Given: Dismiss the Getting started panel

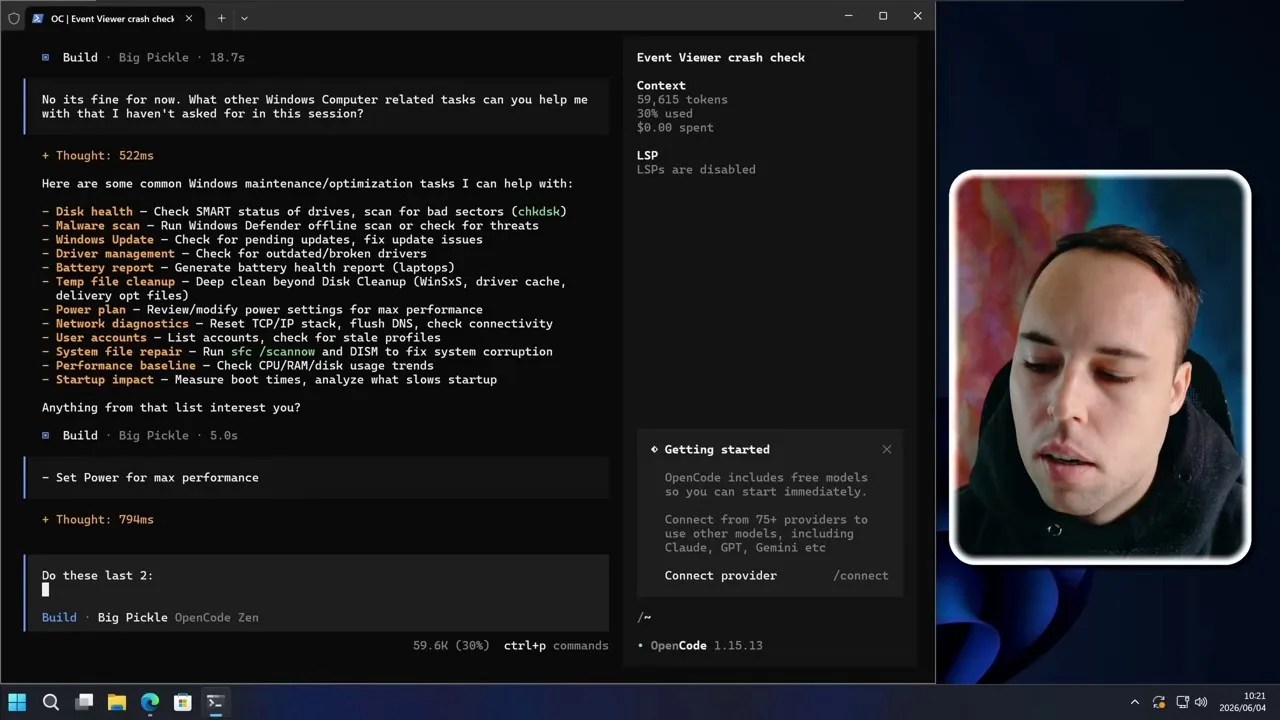Looking at the screenshot, I should click(886, 449).
